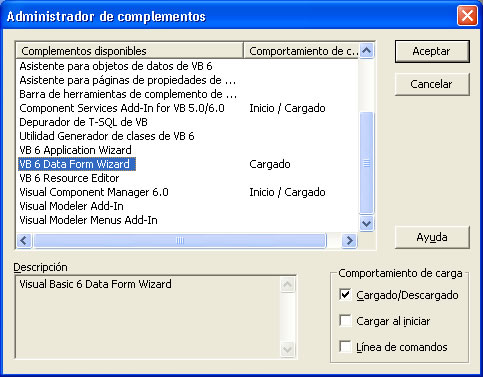This screenshot has height=377, width=483.
Task: Select the highlighted VB 6 Data Form Wizard
Action: click(77, 164)
